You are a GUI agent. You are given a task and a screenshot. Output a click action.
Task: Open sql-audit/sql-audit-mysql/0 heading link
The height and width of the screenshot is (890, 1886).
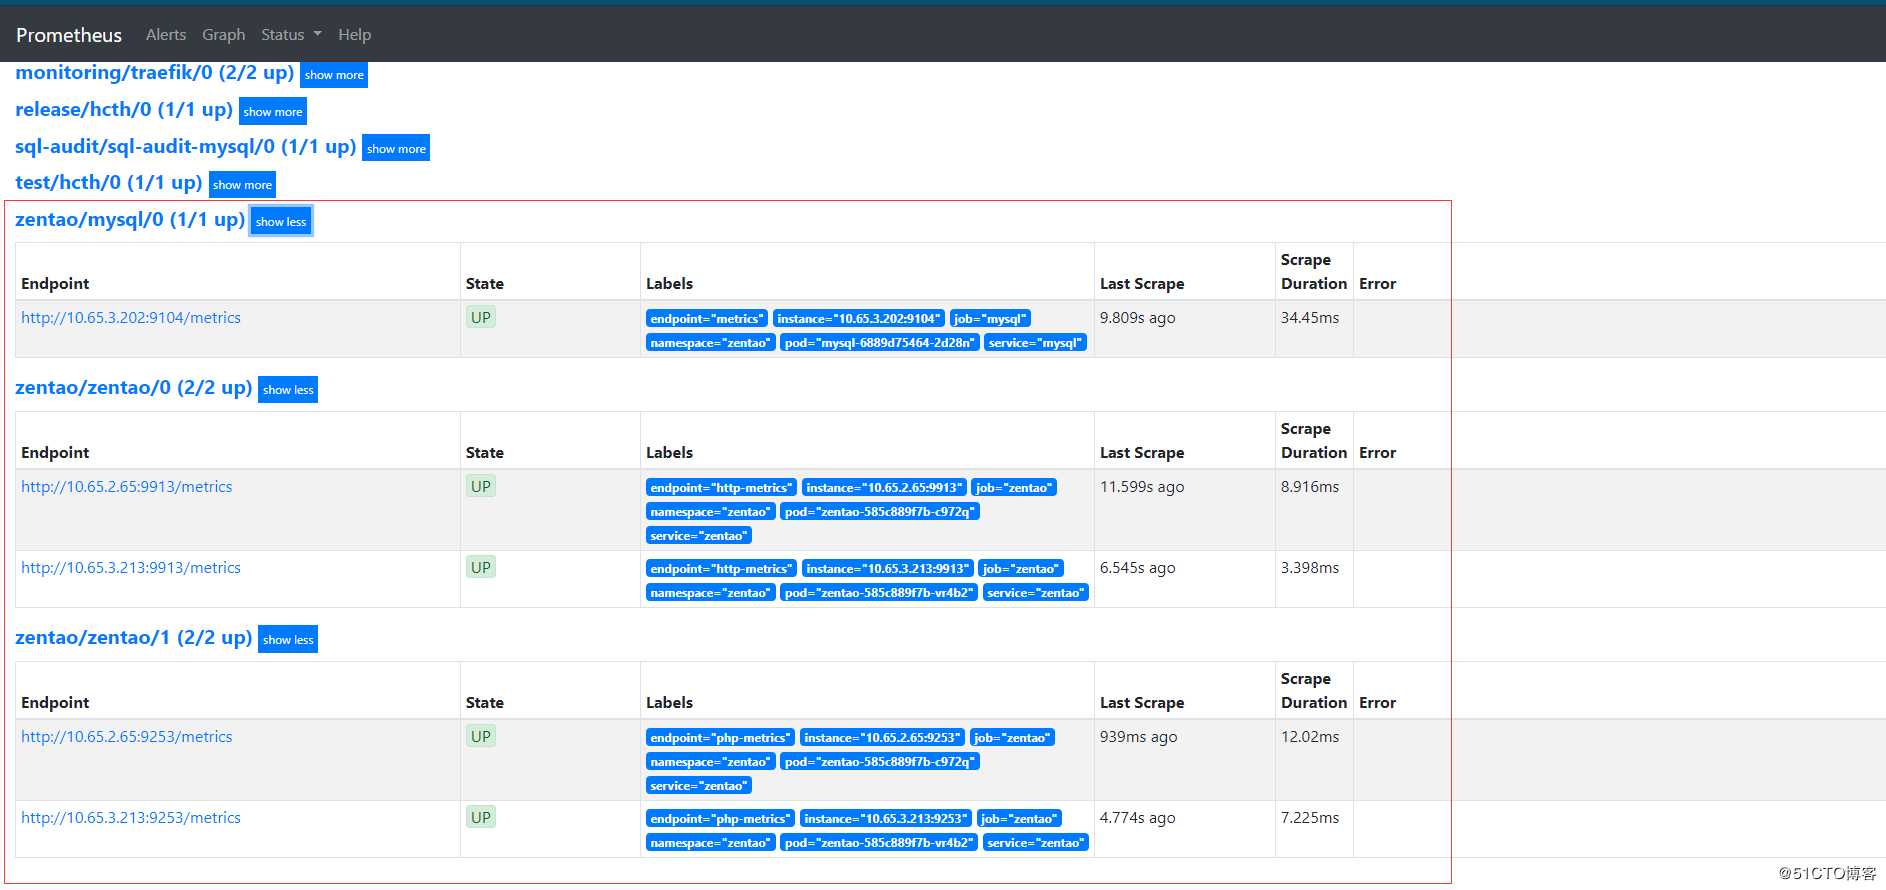click(x=185, y=147)
